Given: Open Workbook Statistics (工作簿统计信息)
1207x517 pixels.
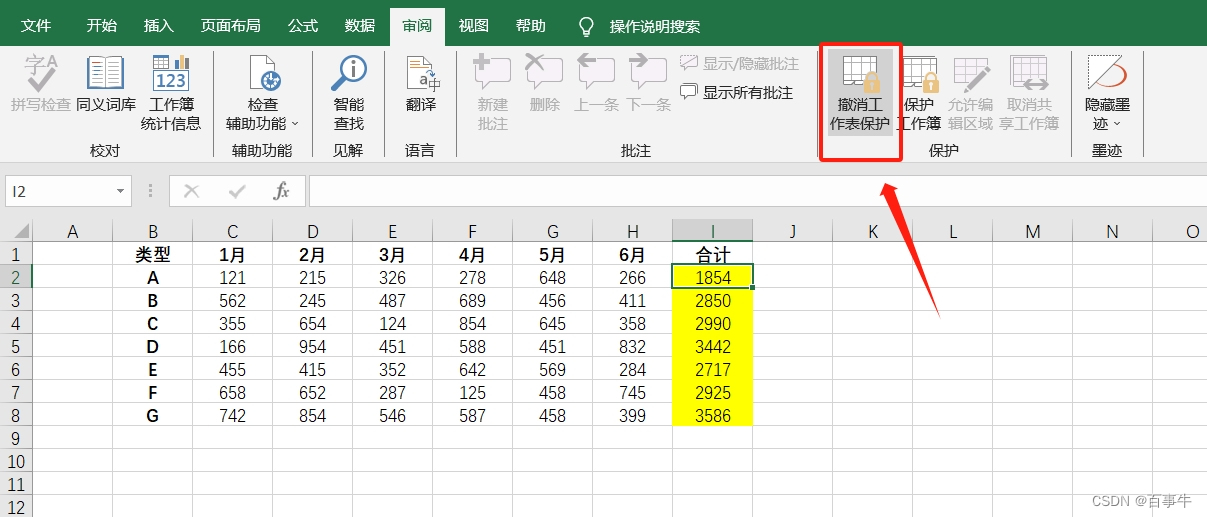Looking at the screenshot, I should [x=171, y=93].
